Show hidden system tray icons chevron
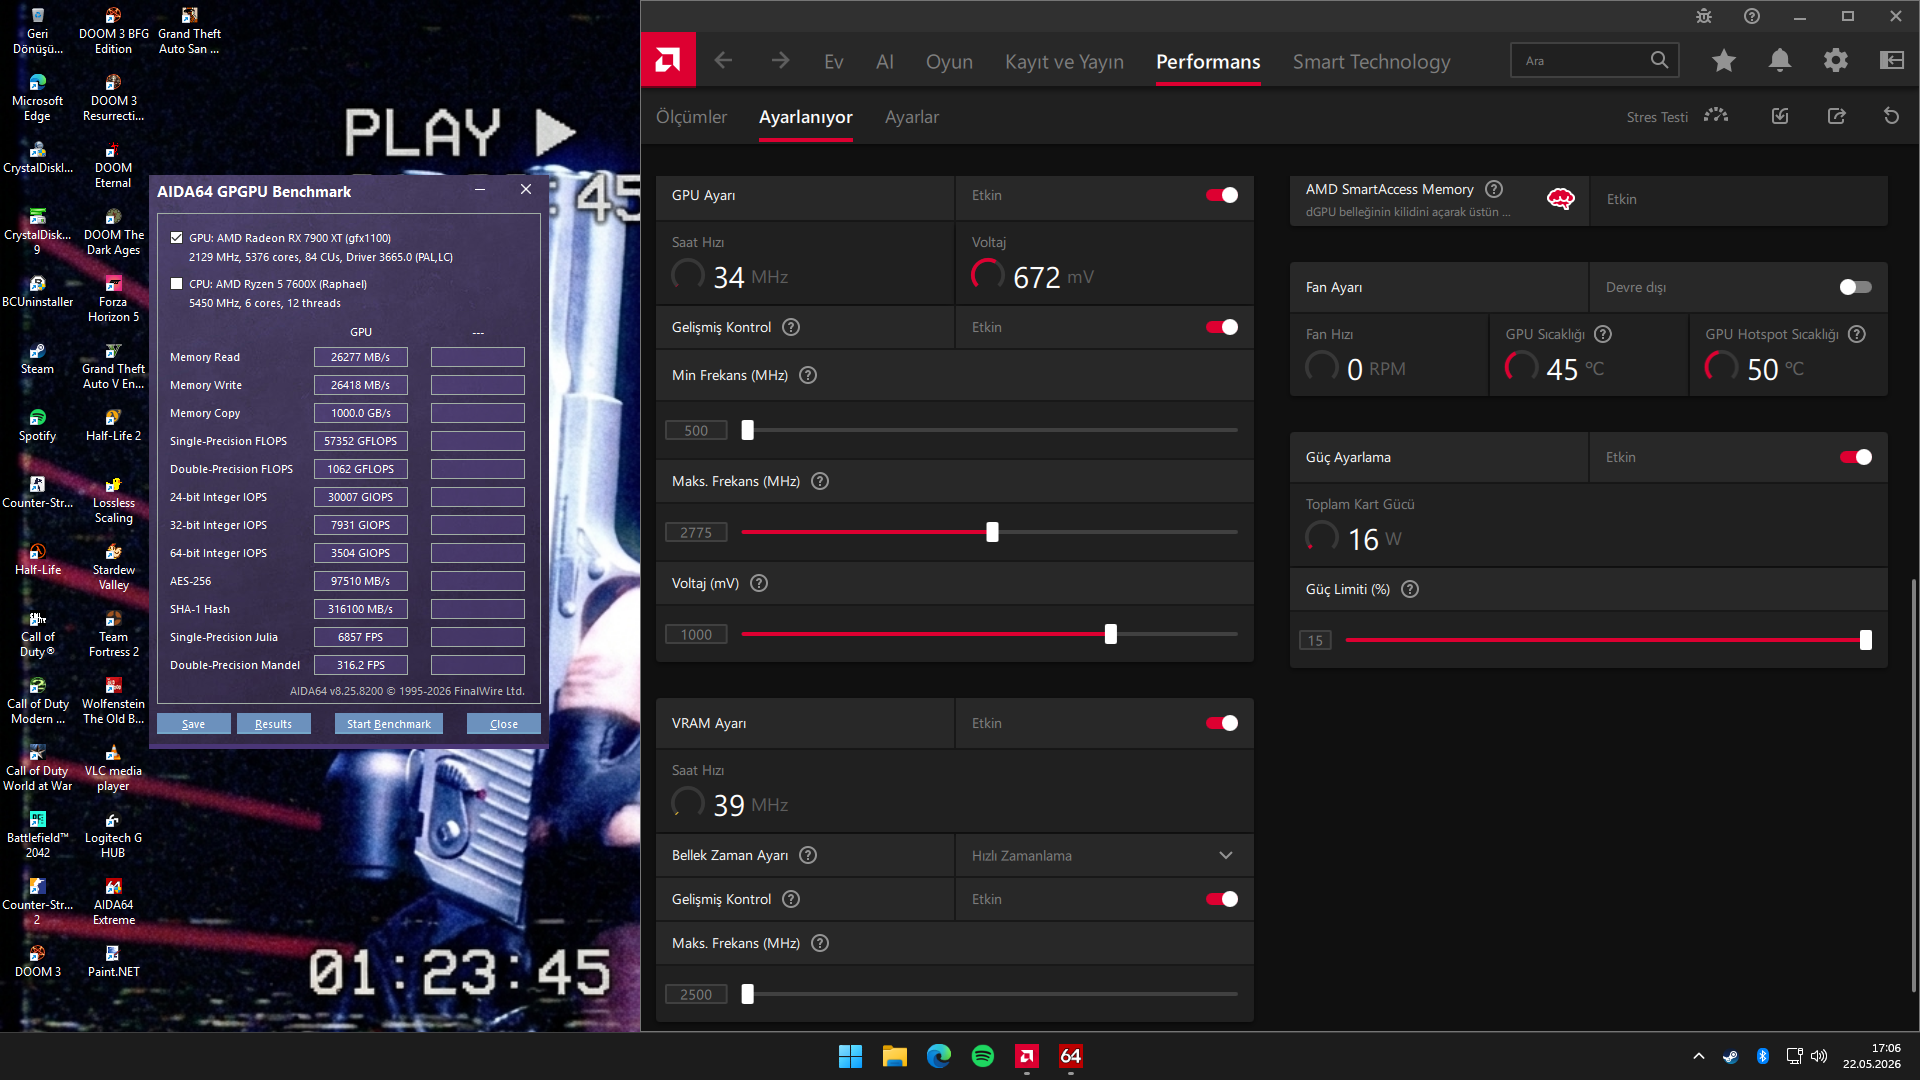The height and width of the screenshot is (1080, 1920). pos(1699,1056)
